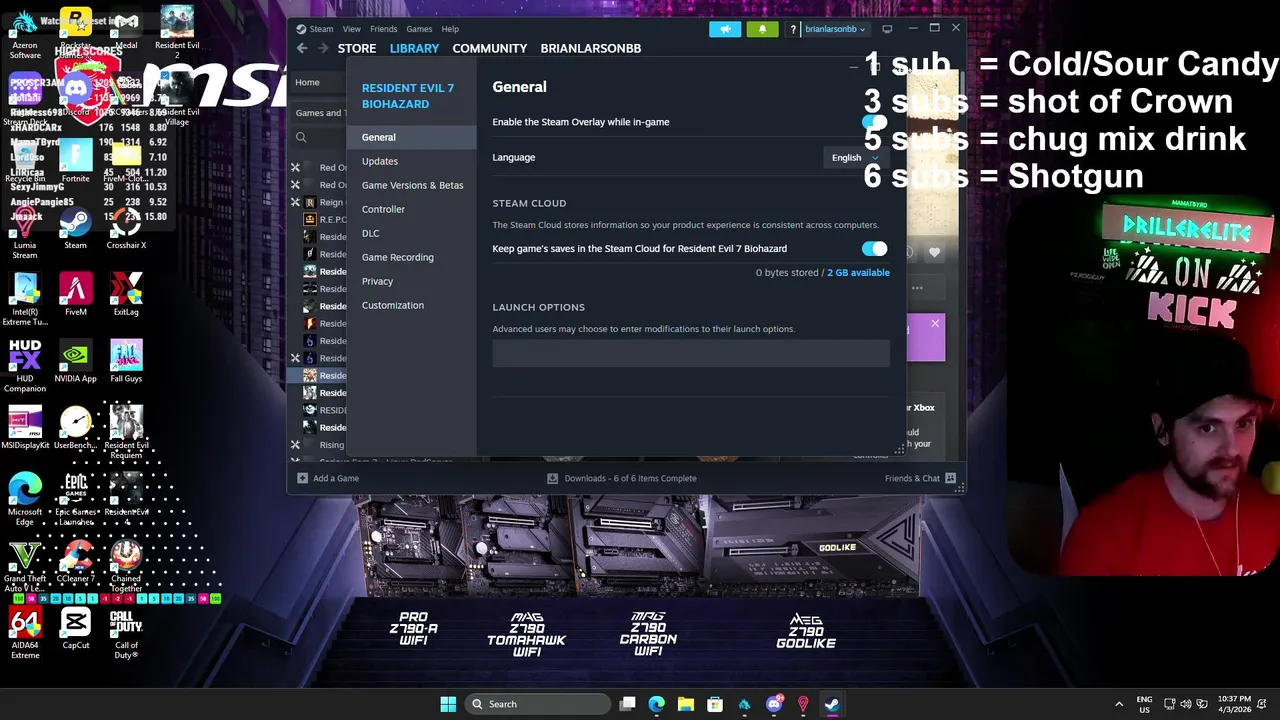
Task: Click Downloads 6 of 6 Items Complete
Action: click(x=622, y=478)
